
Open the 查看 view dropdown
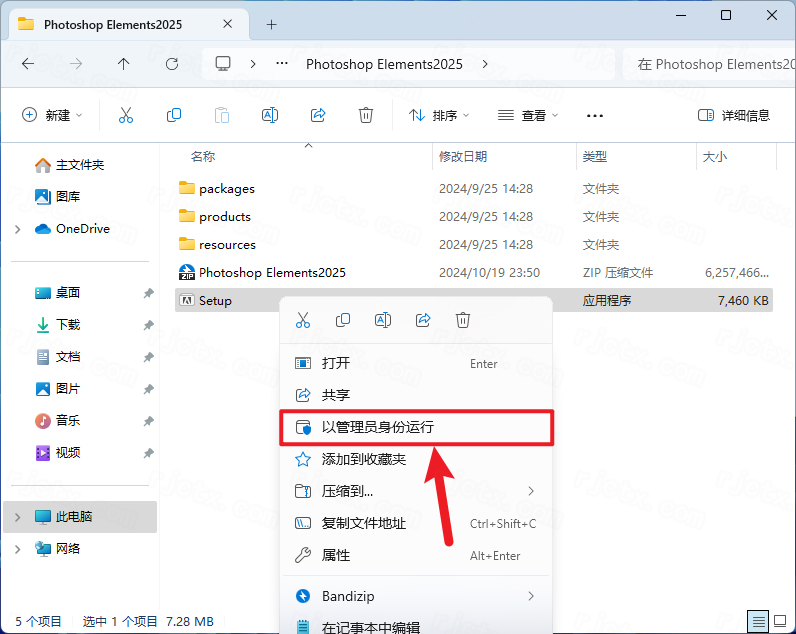click(528, 115)
